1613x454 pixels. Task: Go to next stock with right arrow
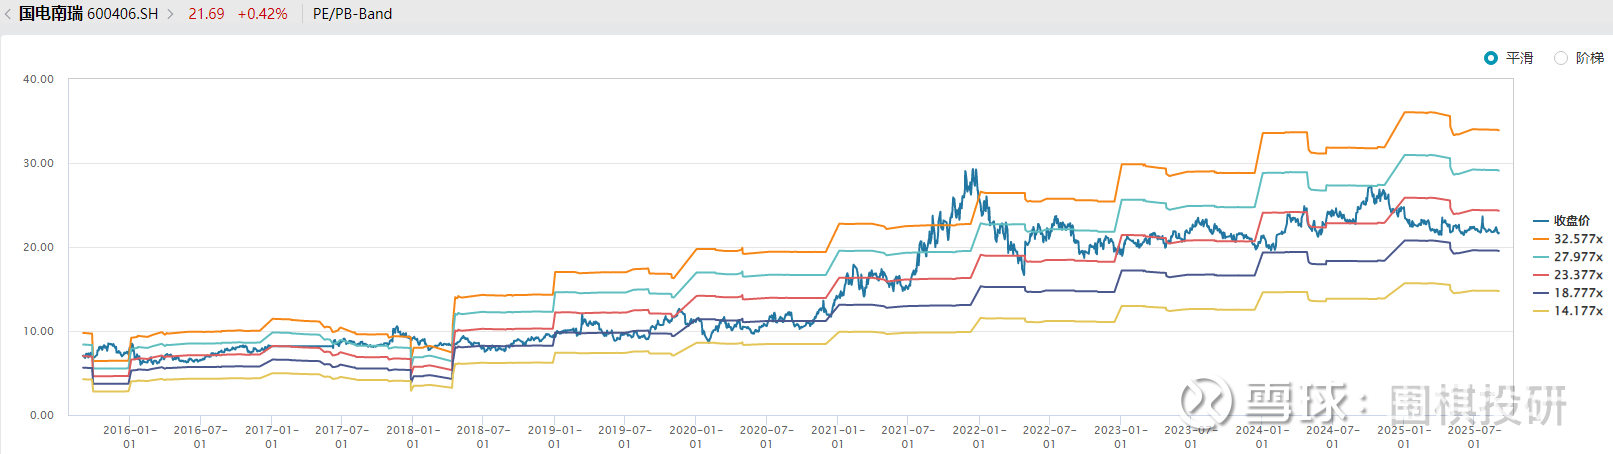(170, 14)
